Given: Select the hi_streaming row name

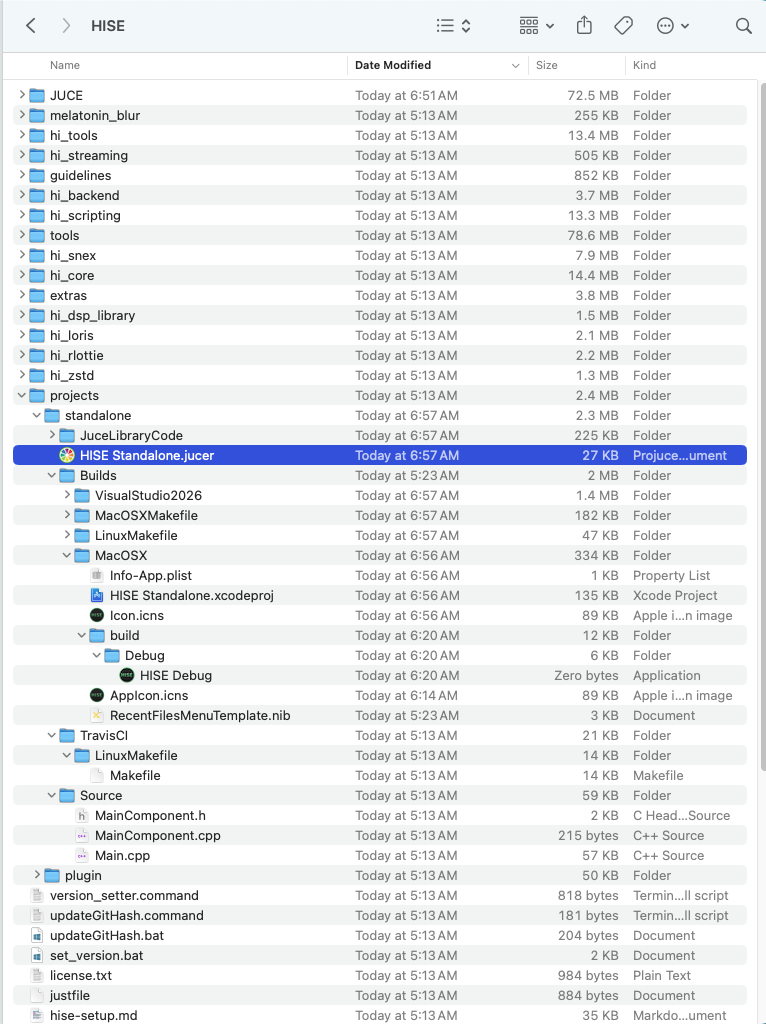Looking at the screenshot, I should 89,155.
